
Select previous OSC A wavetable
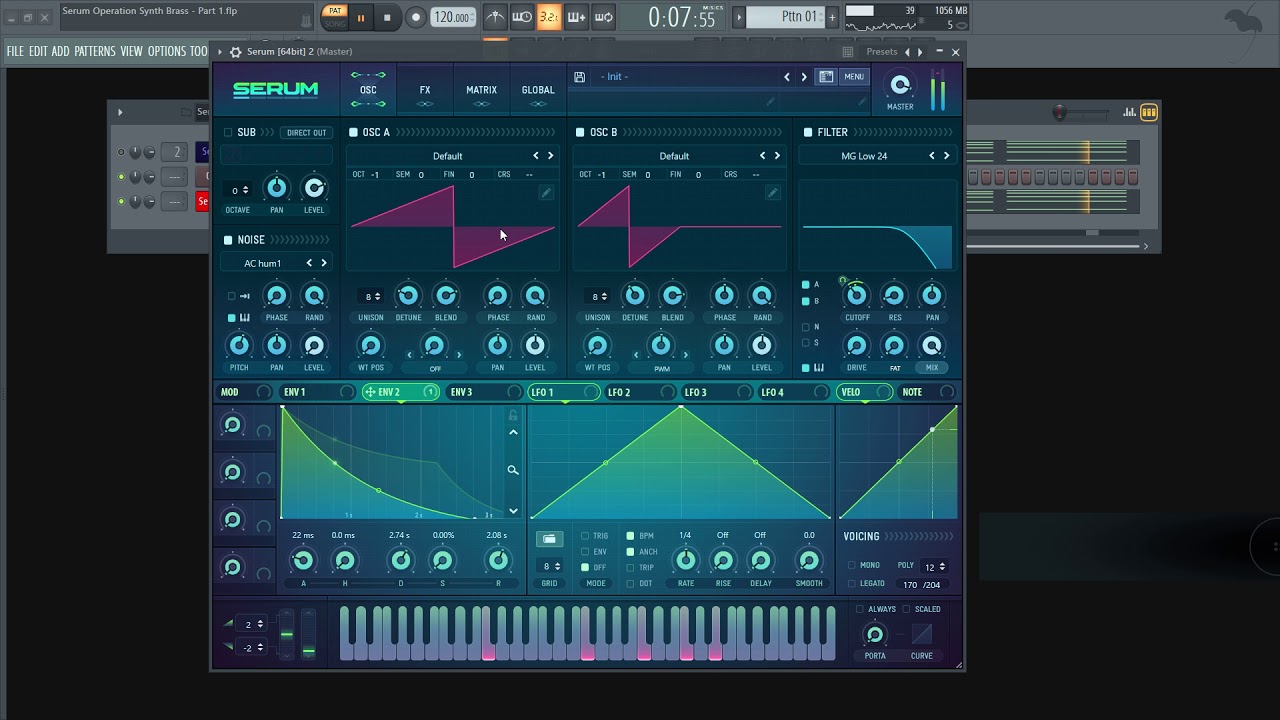point(536,156)
